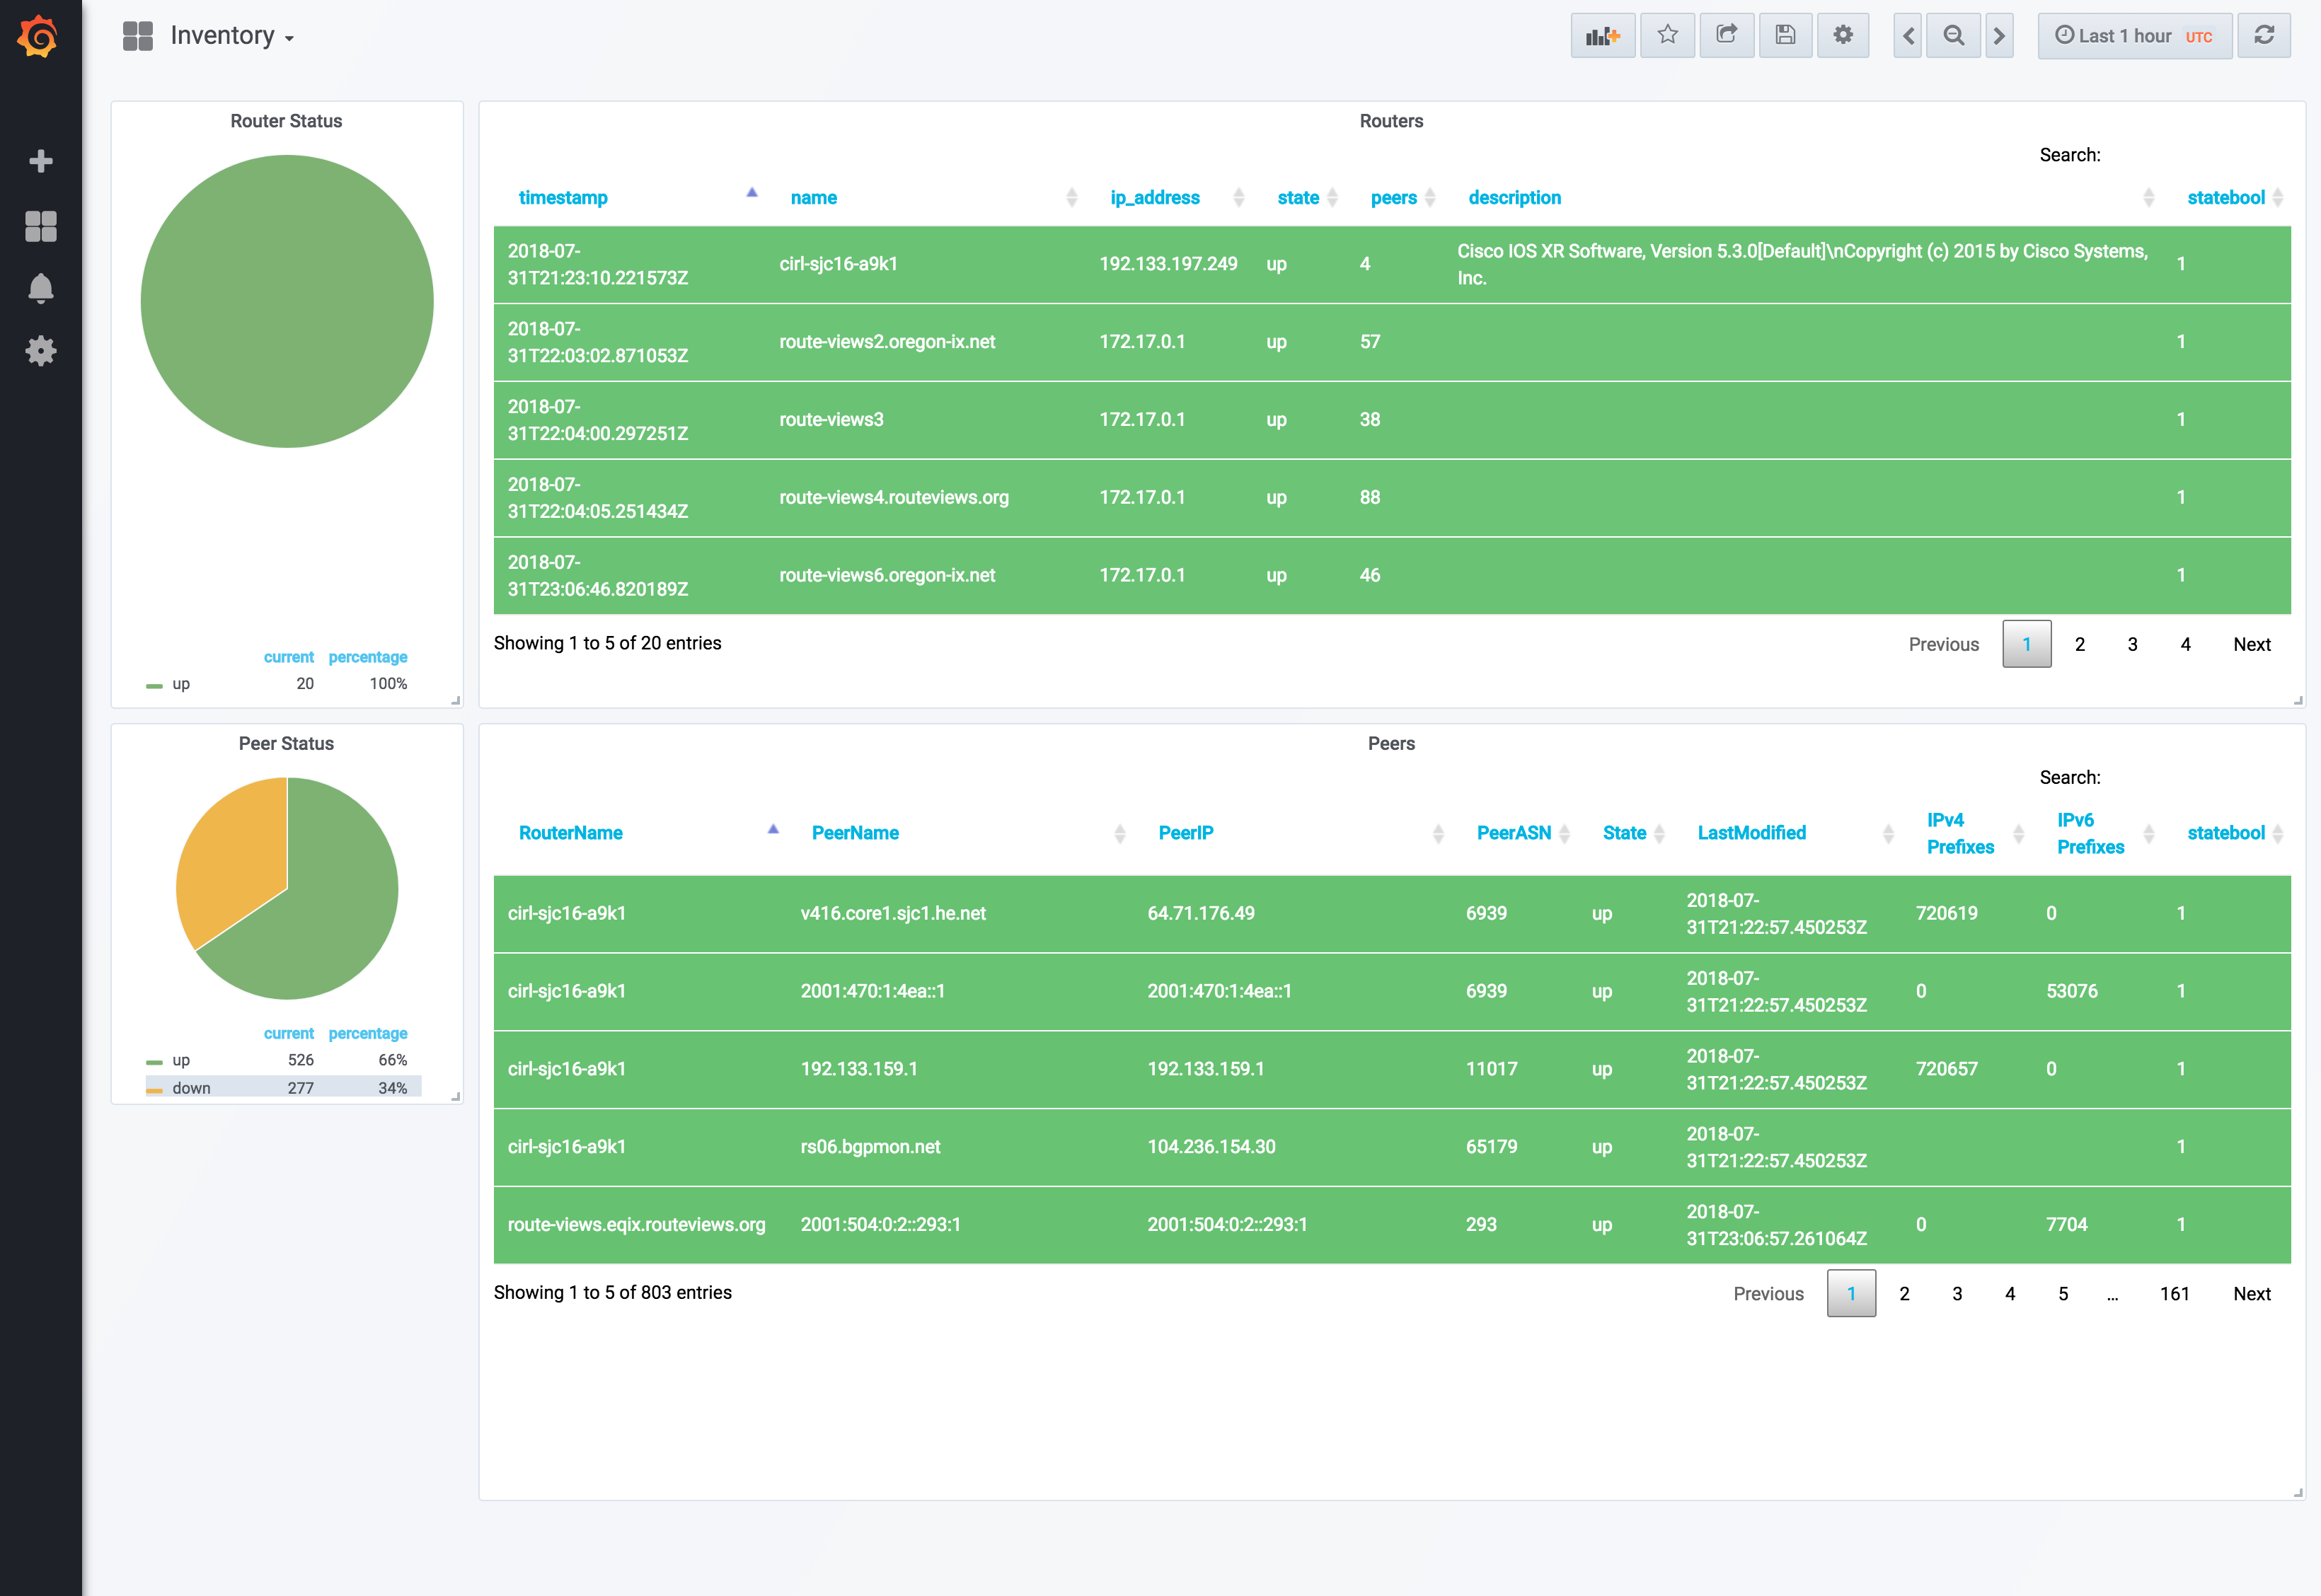Open the Peers panel title menu
2321x1596 pixels.
(1391, 744)
